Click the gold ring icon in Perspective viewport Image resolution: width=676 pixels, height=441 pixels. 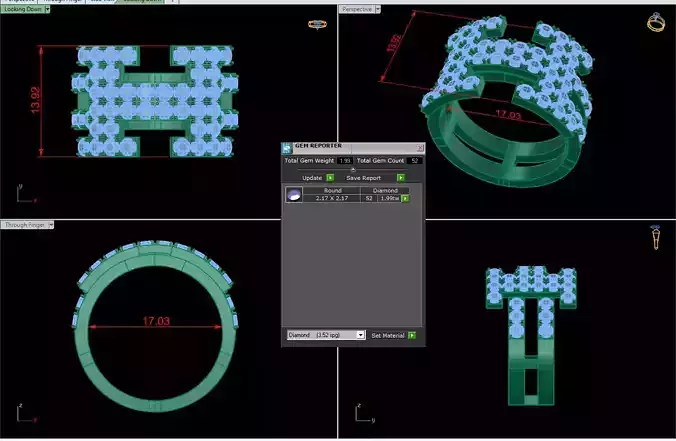pyautogui.click(x=656, y=22)
